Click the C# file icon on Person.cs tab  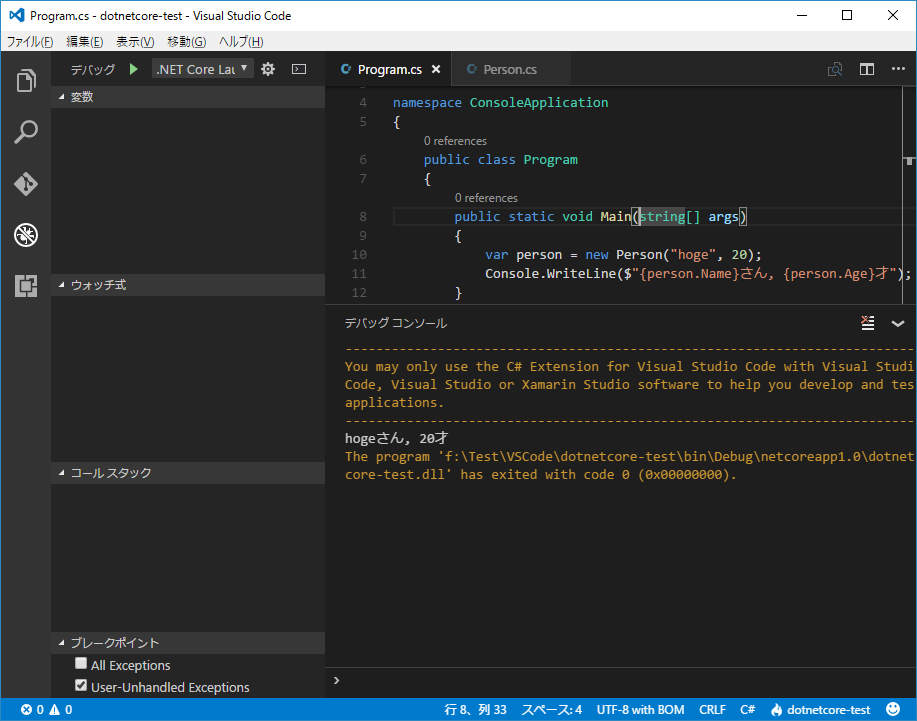click(x=472, y=69)
